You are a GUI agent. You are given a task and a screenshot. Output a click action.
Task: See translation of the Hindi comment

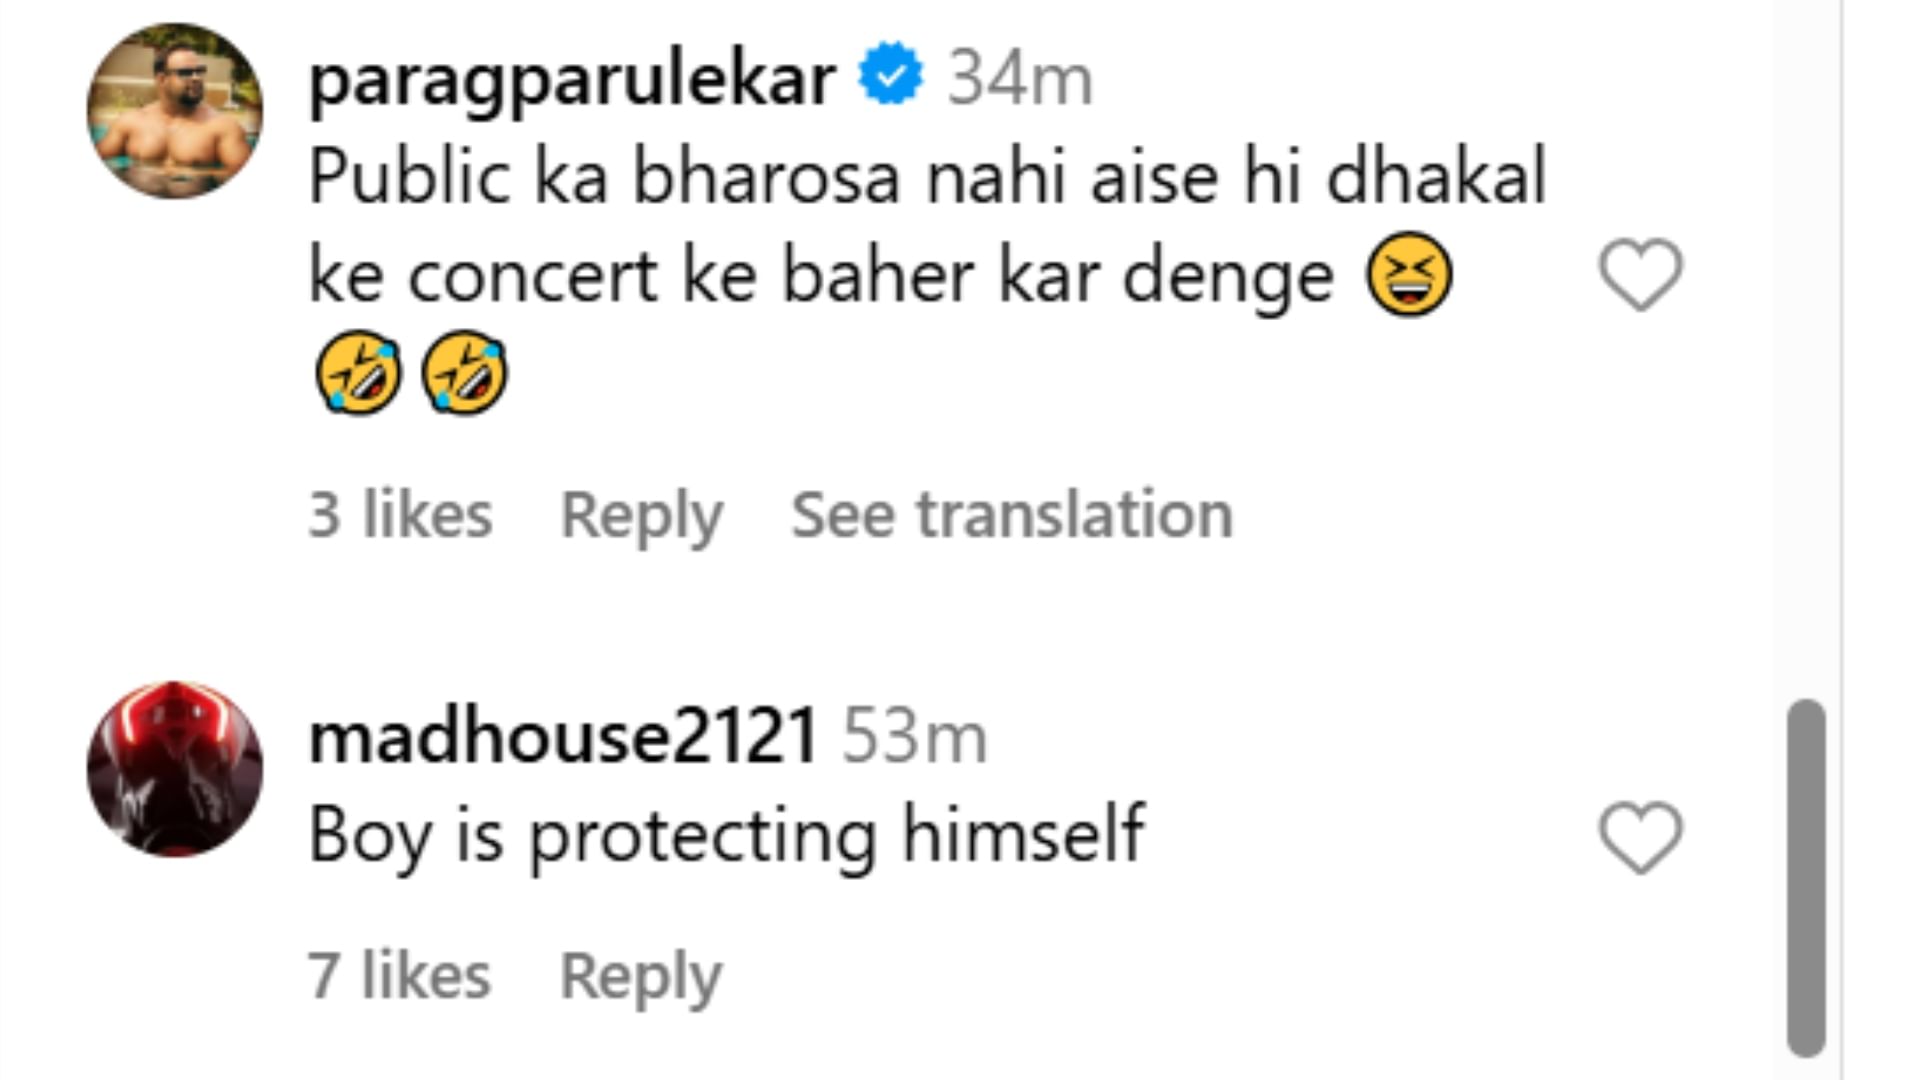pos(1011,514)
